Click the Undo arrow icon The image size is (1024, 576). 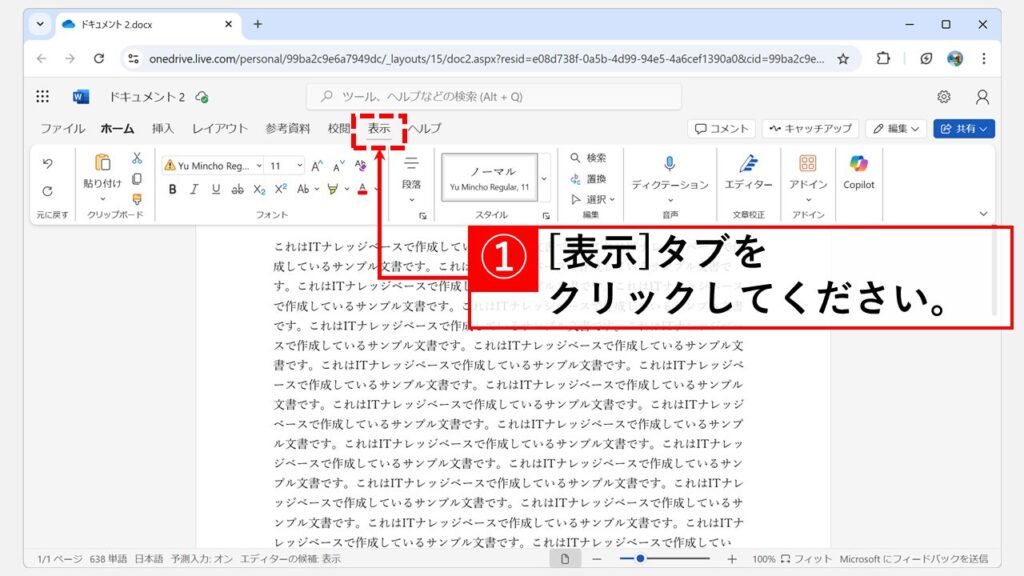point(47,163)
